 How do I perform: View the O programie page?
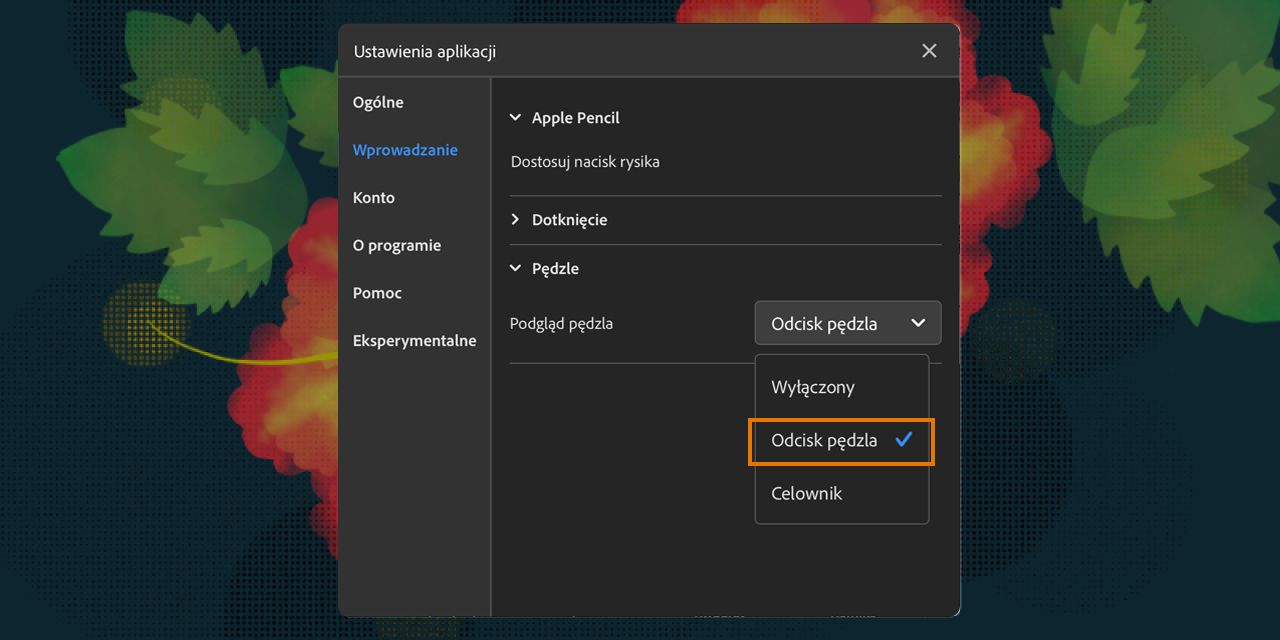396,245
